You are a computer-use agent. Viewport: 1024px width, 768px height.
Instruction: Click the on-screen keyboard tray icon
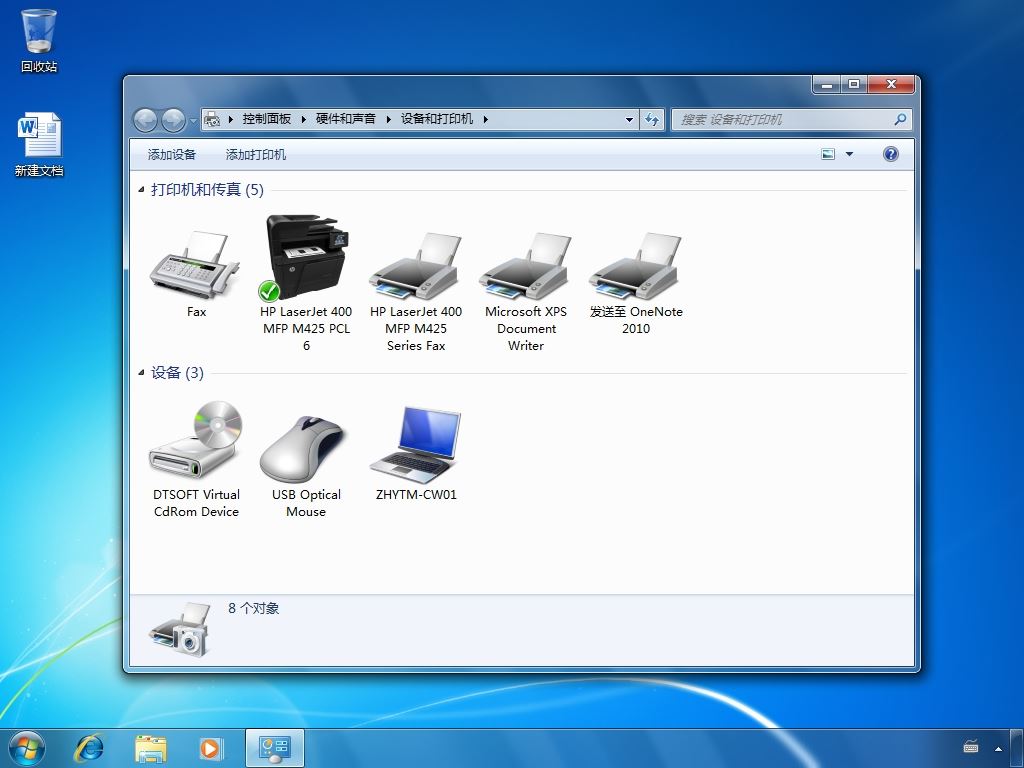(971, 746)
